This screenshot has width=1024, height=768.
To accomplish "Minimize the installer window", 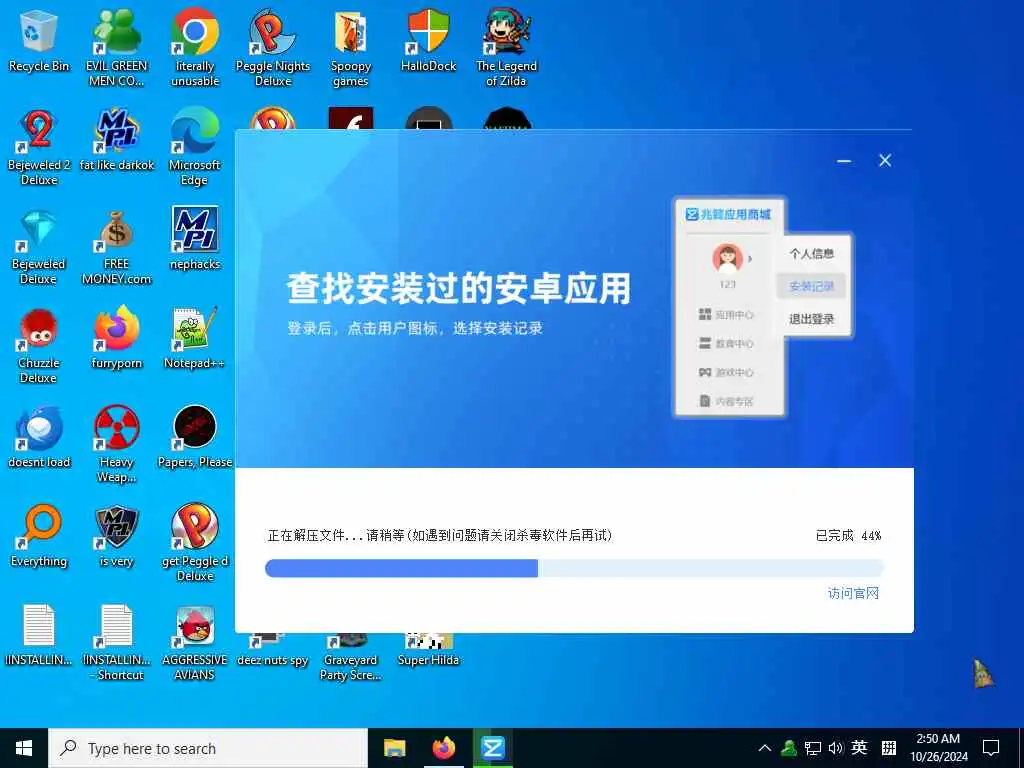I will click(844, 161).
